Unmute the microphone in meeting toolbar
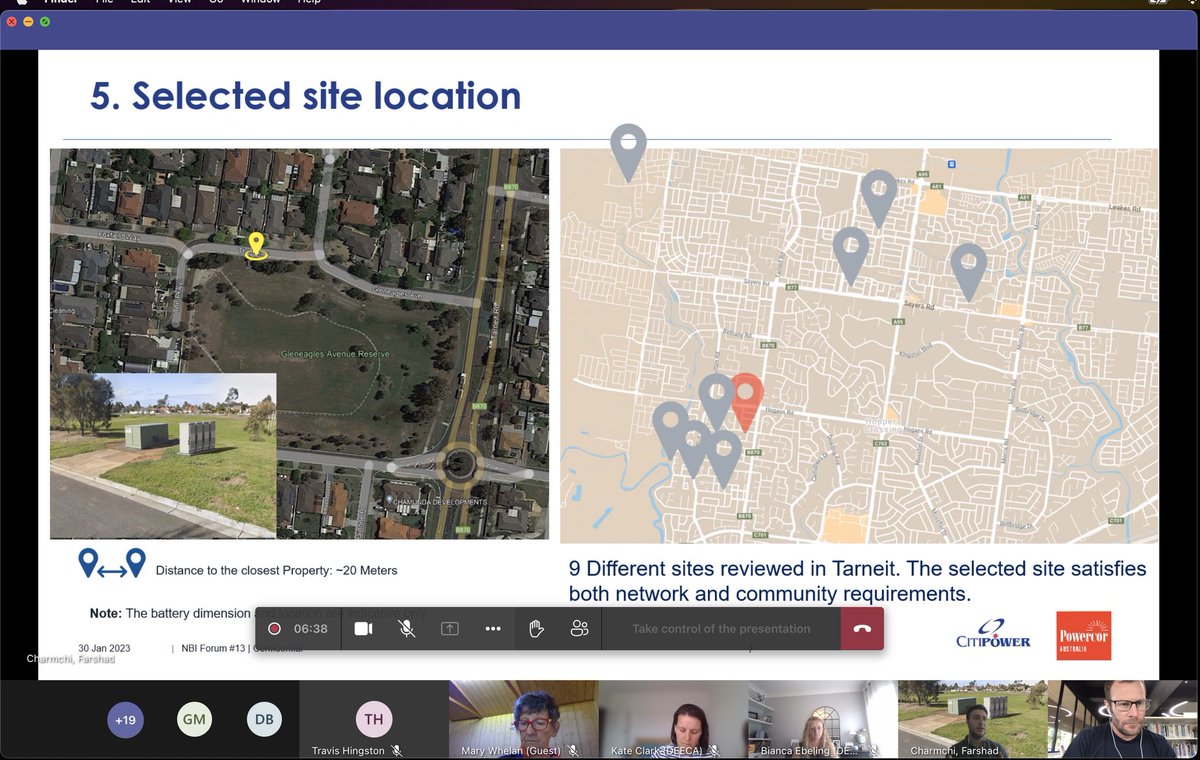Viewport: 1200px width, 760px height. coord(407,629)
